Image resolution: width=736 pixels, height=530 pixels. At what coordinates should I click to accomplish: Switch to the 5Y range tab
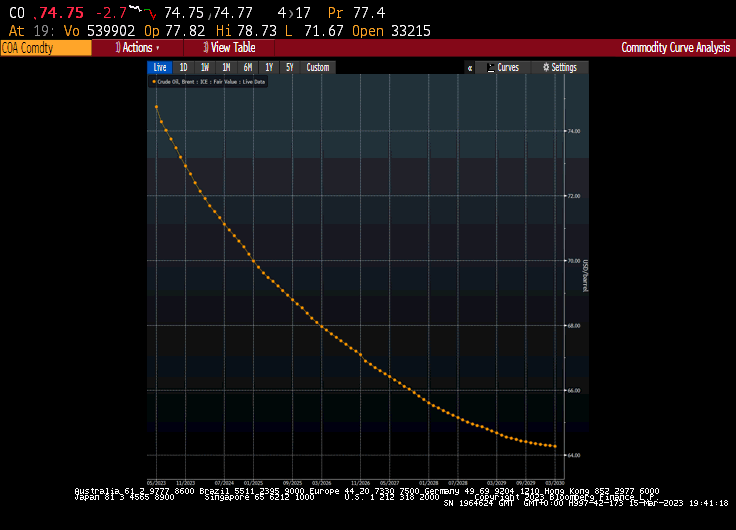point(290,68)
